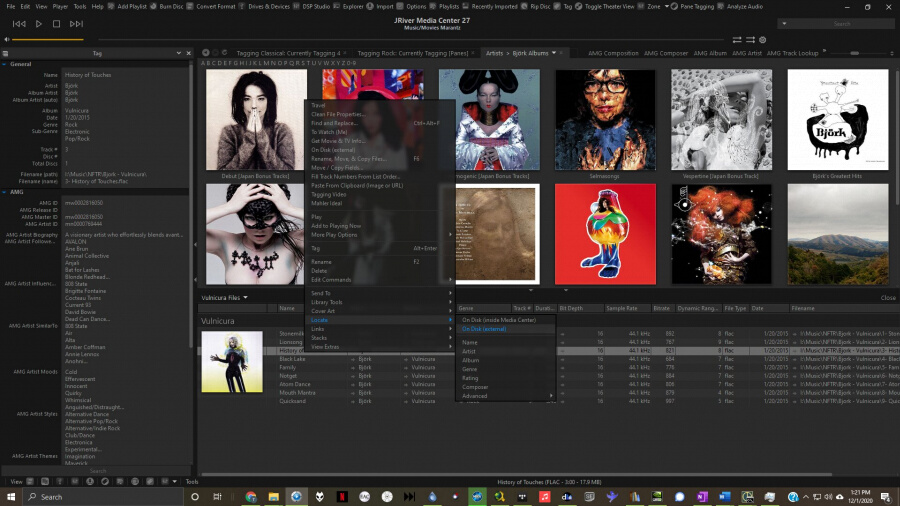The height and width of the screenshot is (506, 900).
Task: Click the AMG Track Lookup link
Action: (x=792, y=53)
